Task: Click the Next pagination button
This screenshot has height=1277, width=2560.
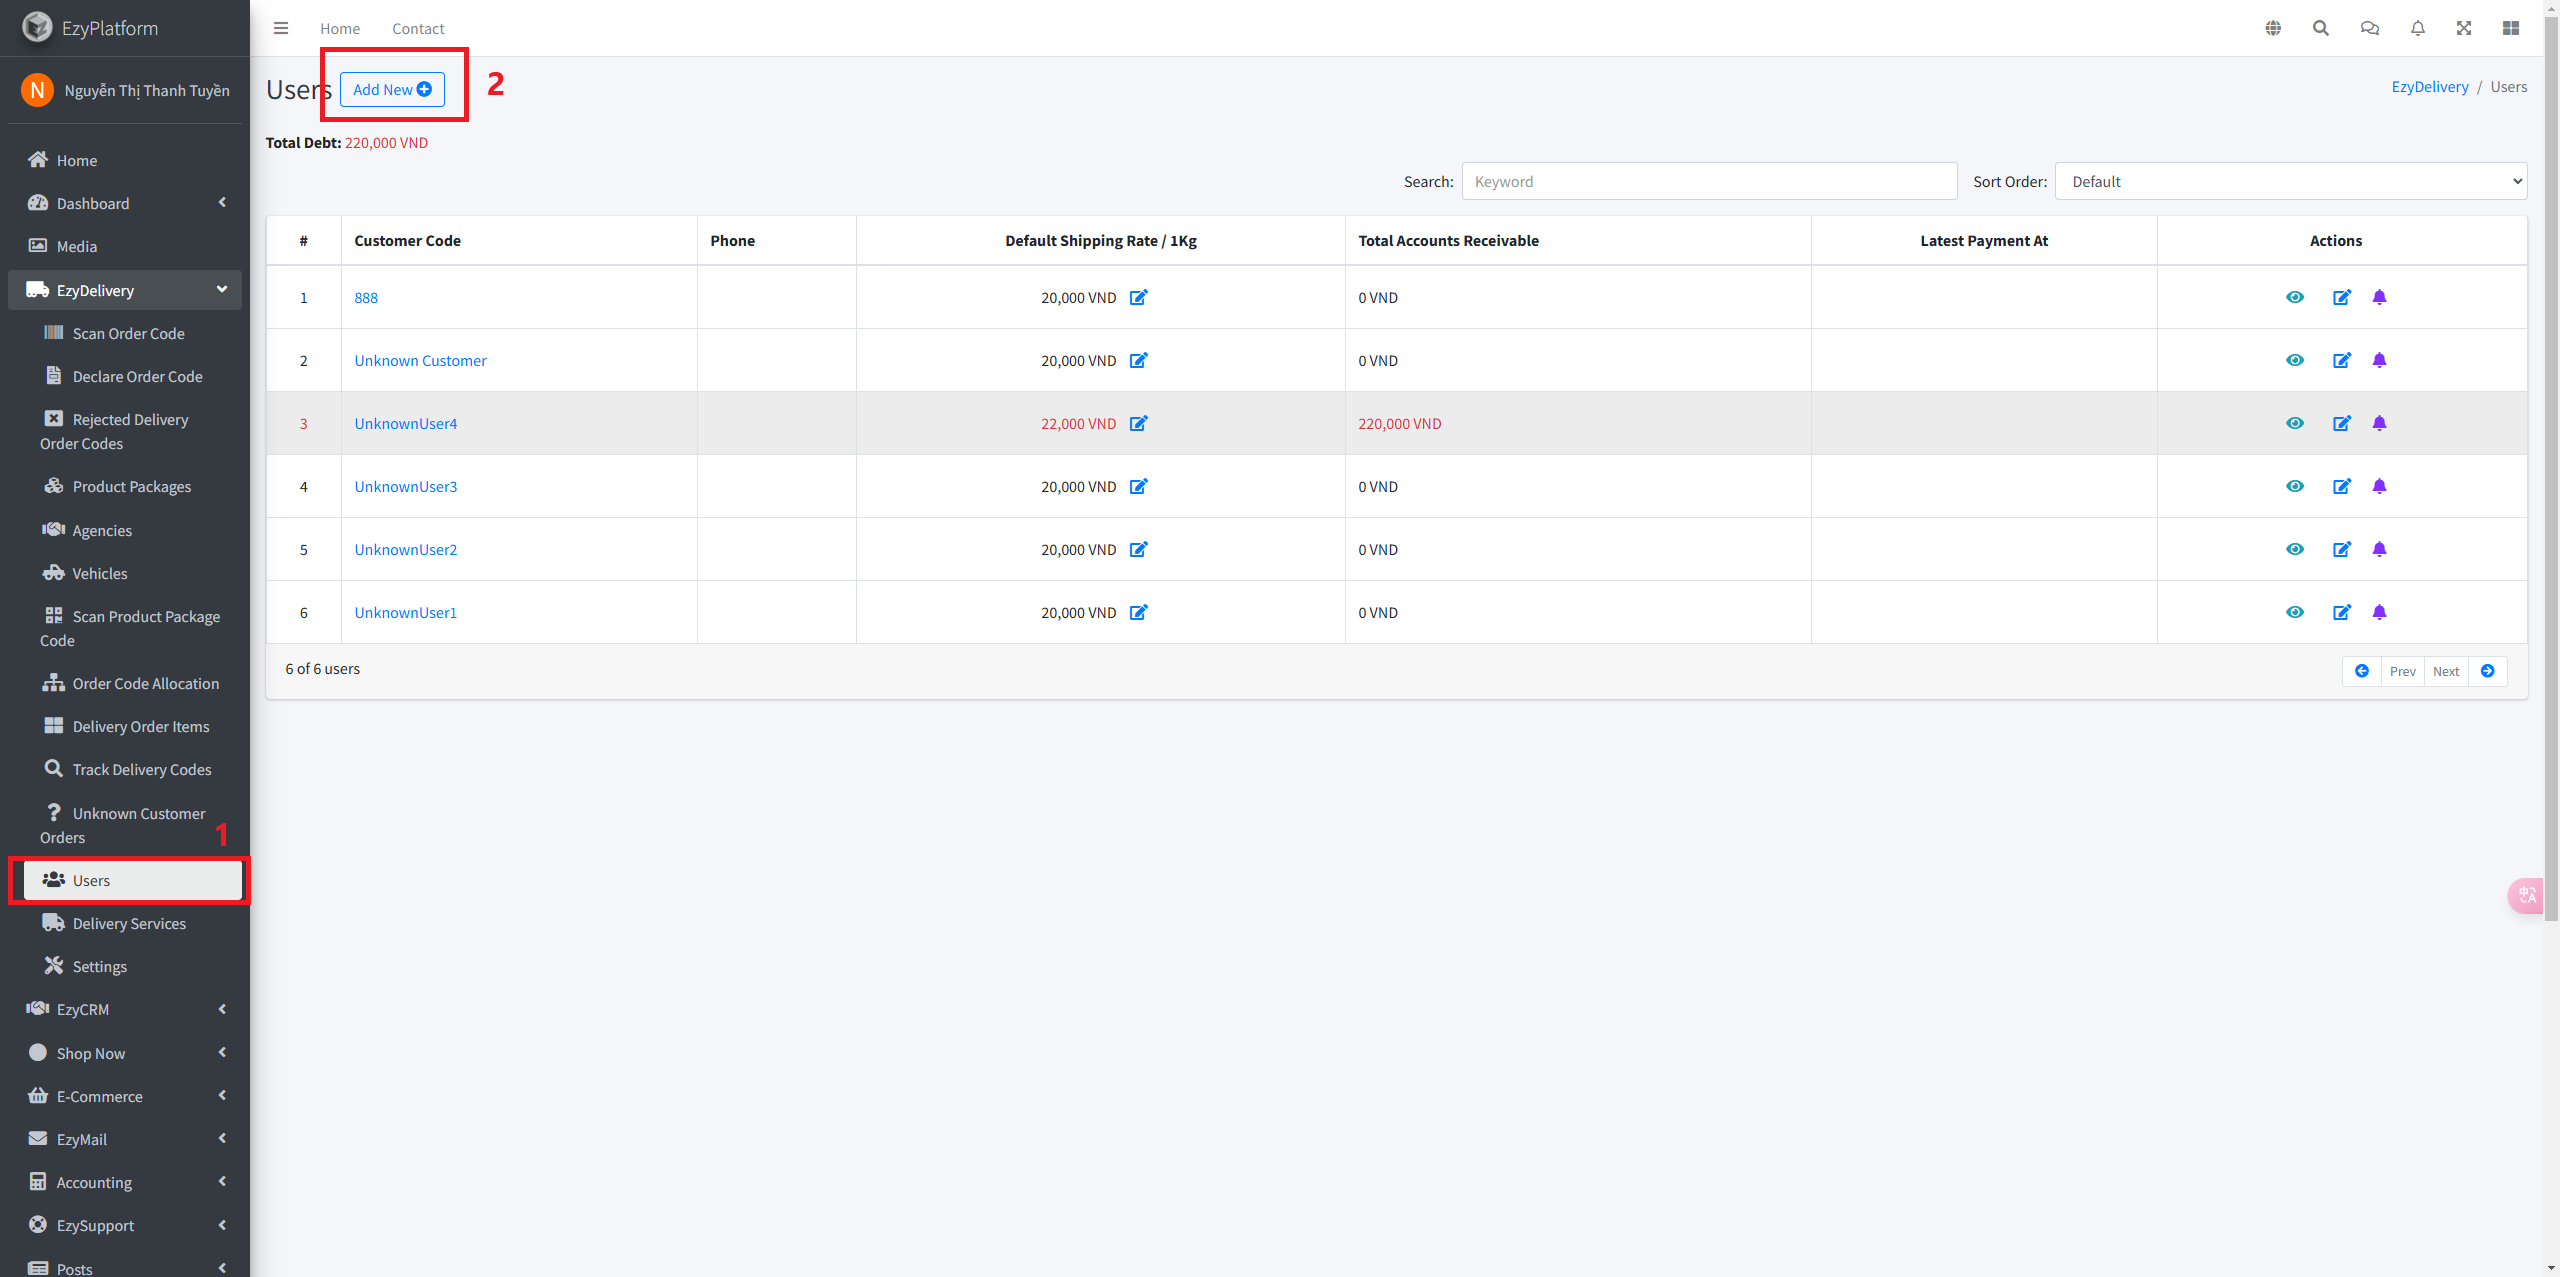Action: (x=2446, y=671)
